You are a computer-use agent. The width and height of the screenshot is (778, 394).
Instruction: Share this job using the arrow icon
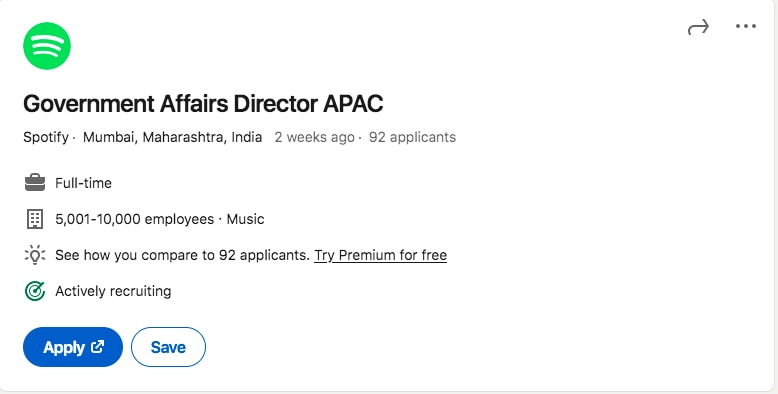(698, 27)
